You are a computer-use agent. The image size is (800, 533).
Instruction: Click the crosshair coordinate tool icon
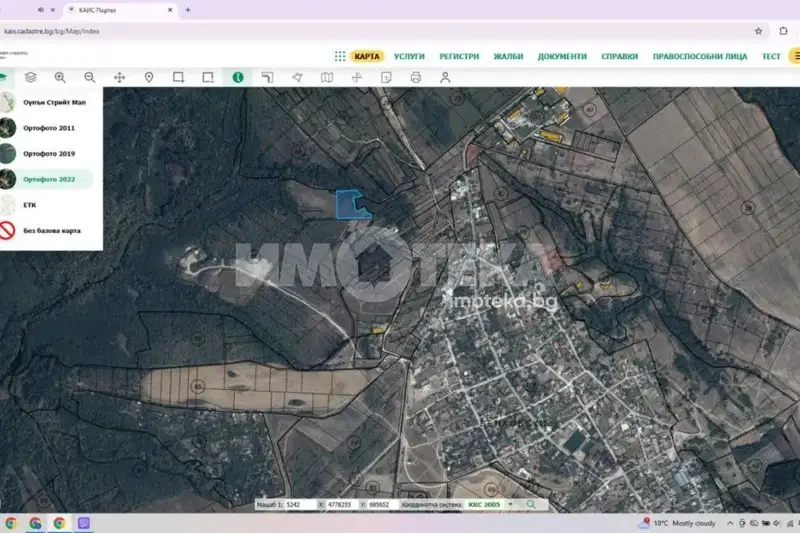357,77
